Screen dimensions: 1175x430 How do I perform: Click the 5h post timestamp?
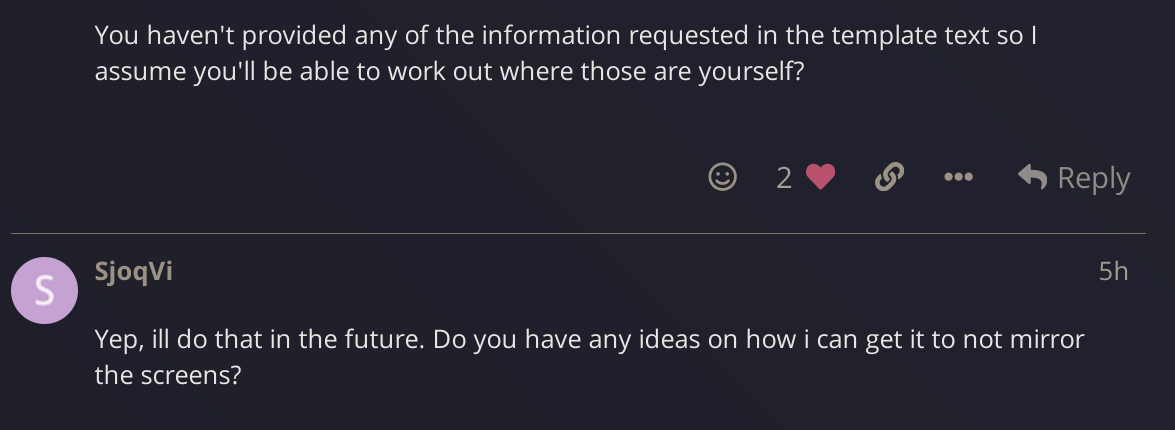coord(1112,271)
